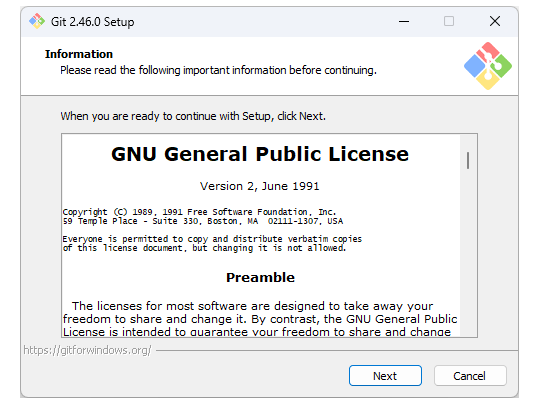Image resolution: width=540 pixels, height=405 pixels.
Task: Click 'When you are ready to continue' text
Action: tap(193, 116)
